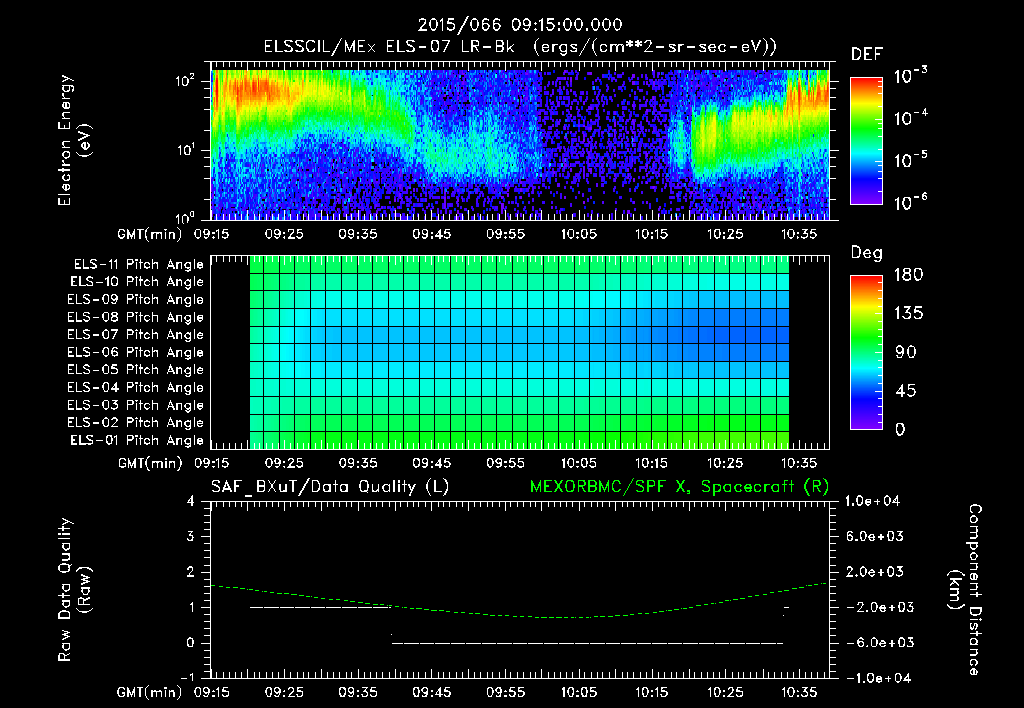
Task: Click the 45 label on Deg scale
Action: (905, 391)
